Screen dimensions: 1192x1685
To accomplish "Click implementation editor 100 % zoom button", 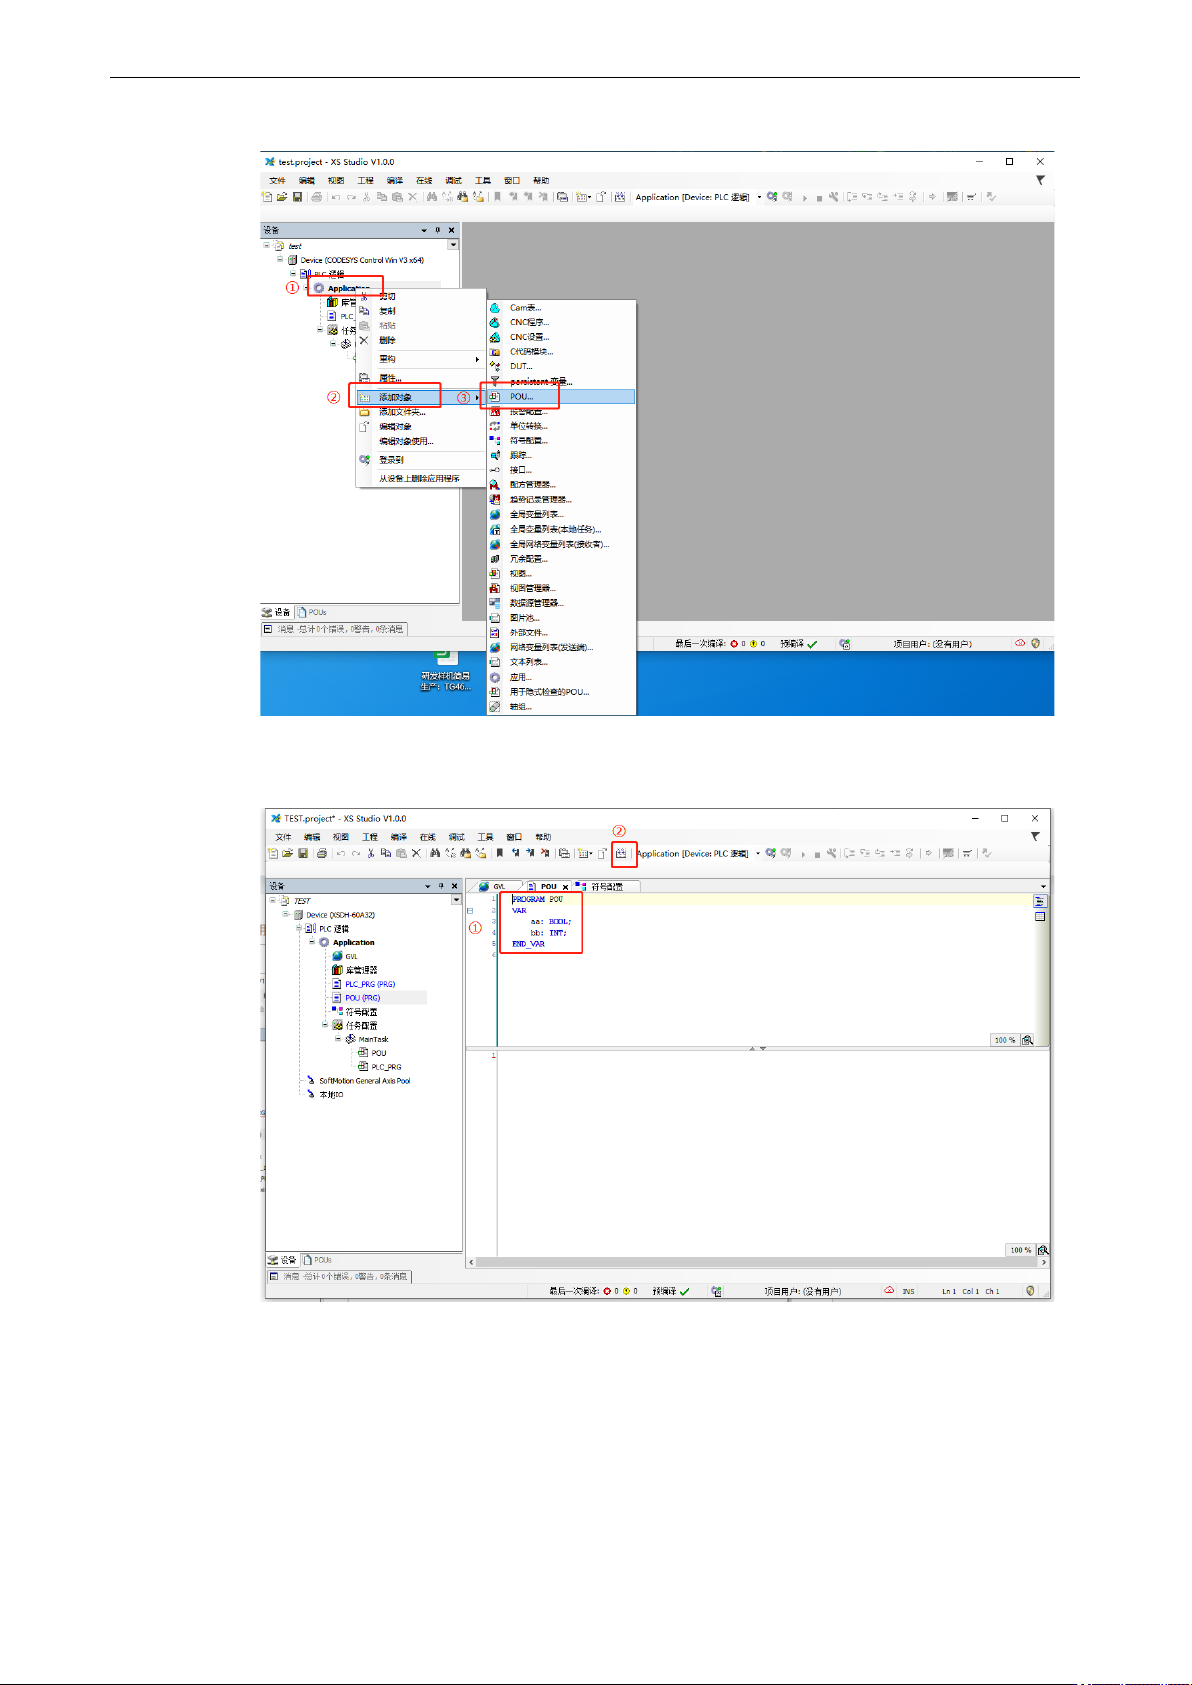I will 1020,1250.
